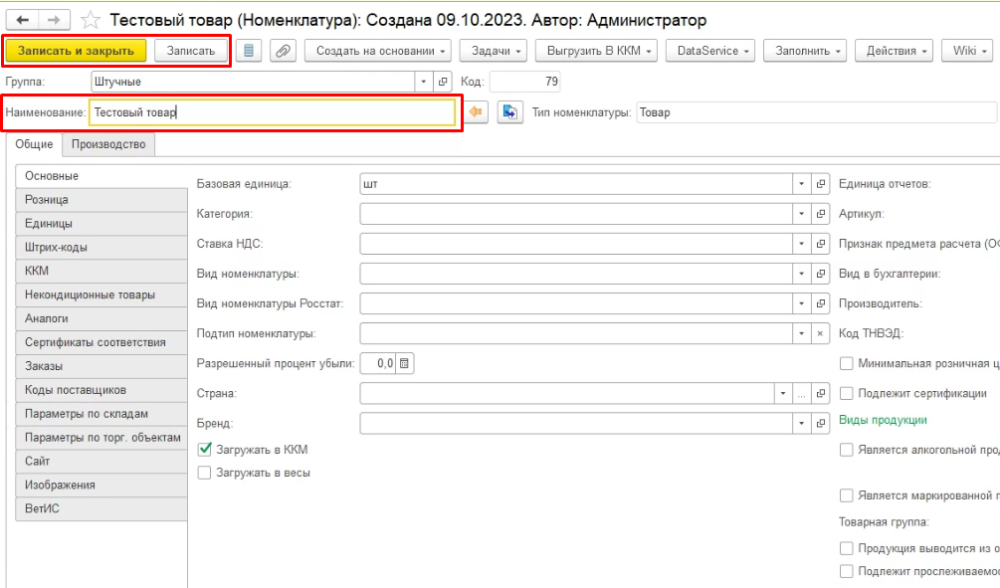This screenshot has width=1000, height=588.
Task: Click the blue copy icon beside Наименование
Action: pos(509,113)
